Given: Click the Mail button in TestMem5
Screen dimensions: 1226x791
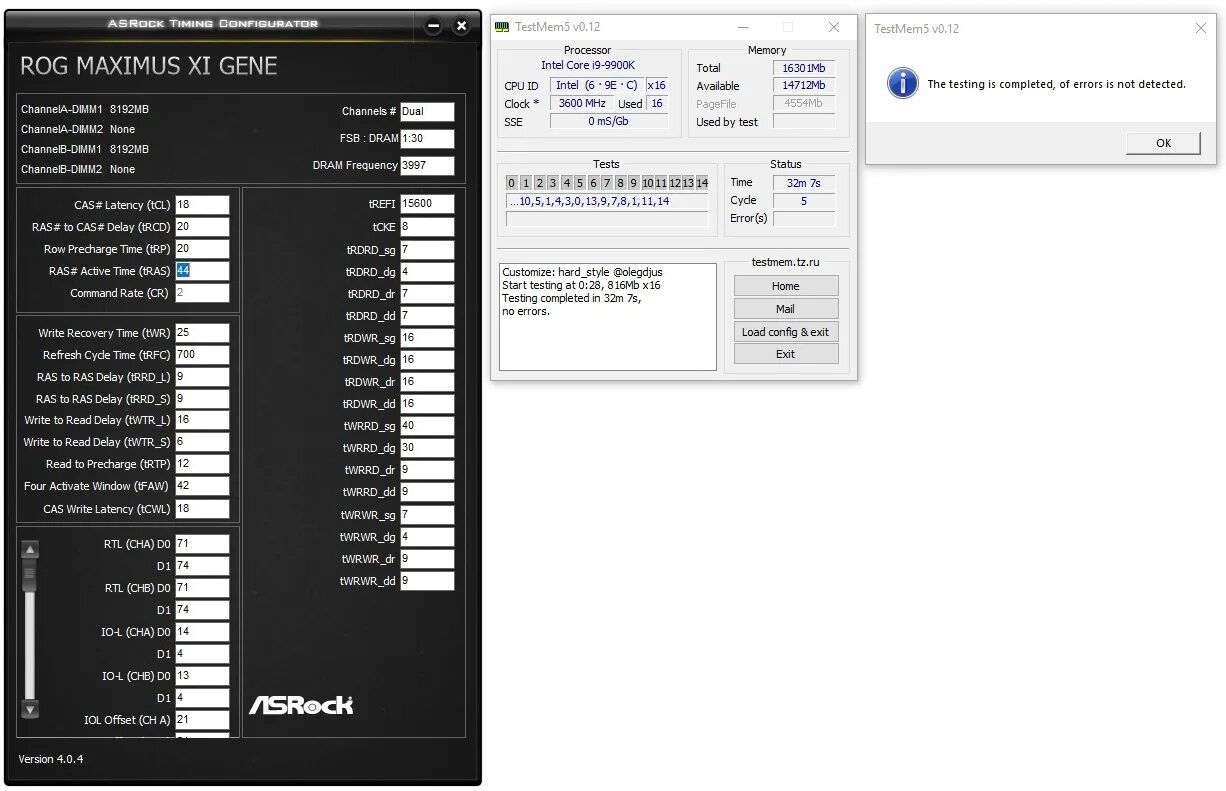Looking at the screenshot, I should click(785, 309).
